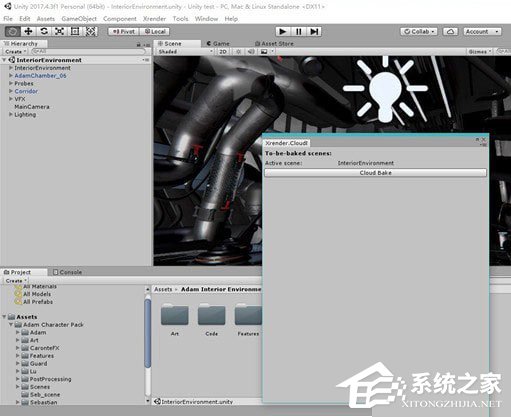The height and width of the screenshot is (417, 511).
Task: Pause the game playback
Action: (x=298, y=32)
